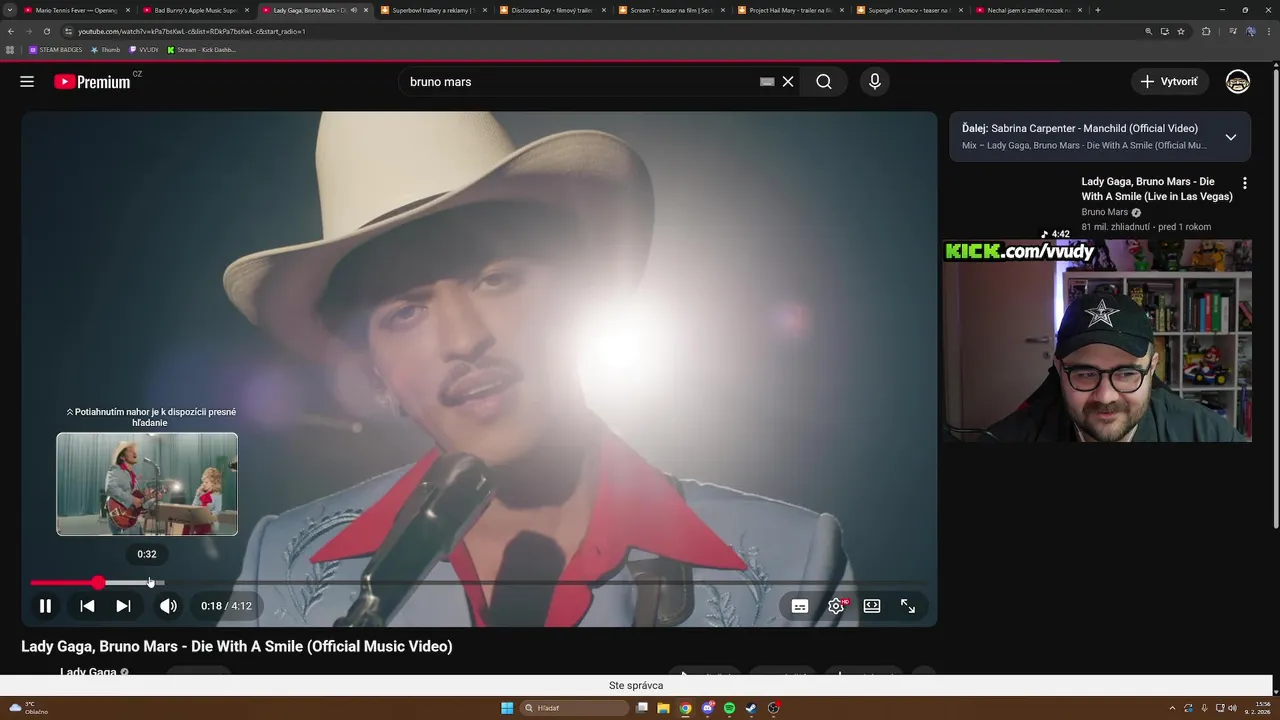Click the red progress scrubber handle
This screenshot has width=1280, height=720.
pyautogui.click(x=98, y=583)
